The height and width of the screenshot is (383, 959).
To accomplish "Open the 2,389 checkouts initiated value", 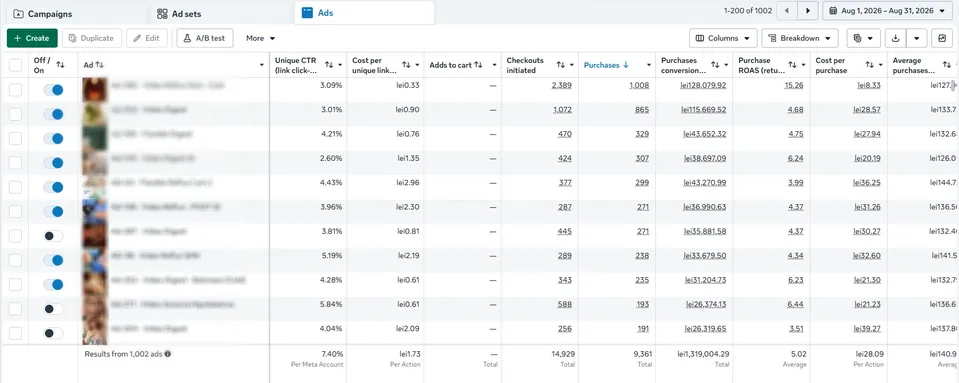I will (x=561, y=85).
